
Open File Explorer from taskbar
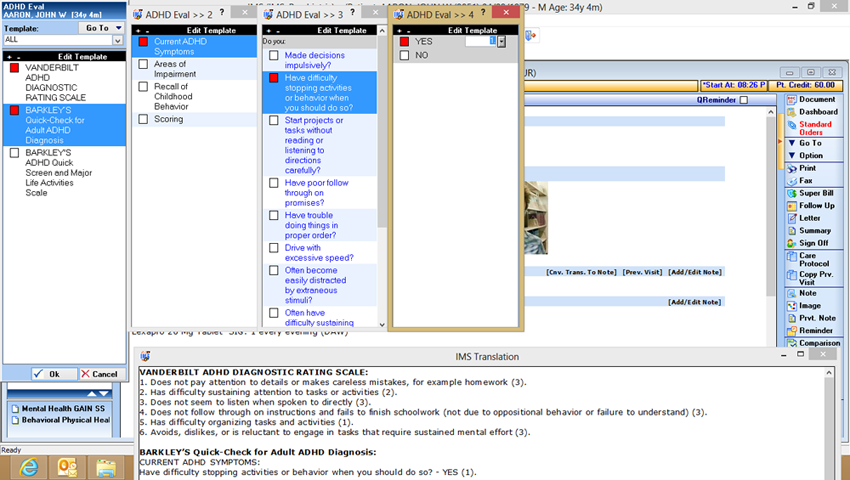point(106,468)
